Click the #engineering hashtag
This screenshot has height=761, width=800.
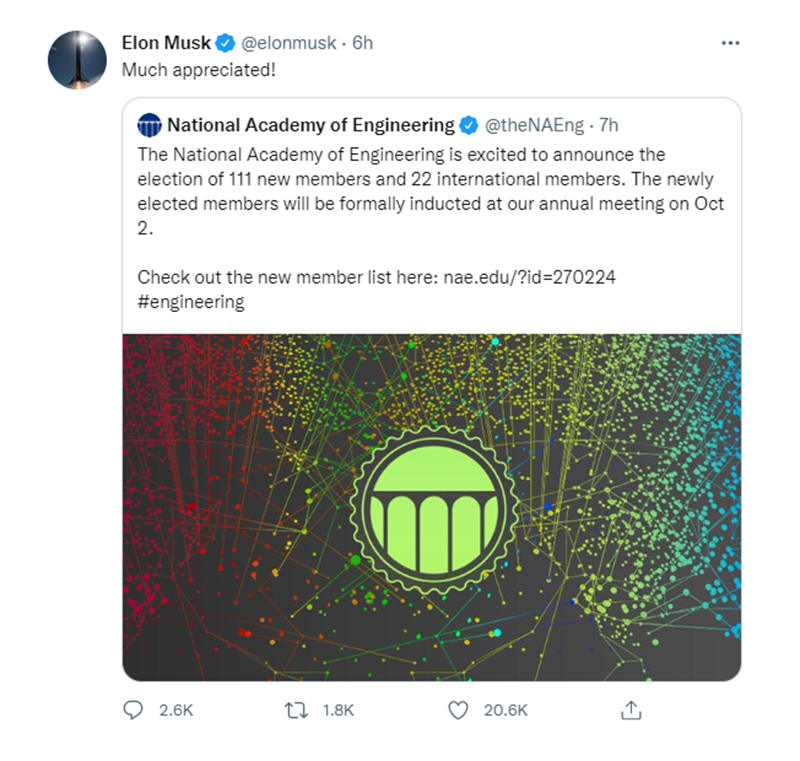click(190, 301)
